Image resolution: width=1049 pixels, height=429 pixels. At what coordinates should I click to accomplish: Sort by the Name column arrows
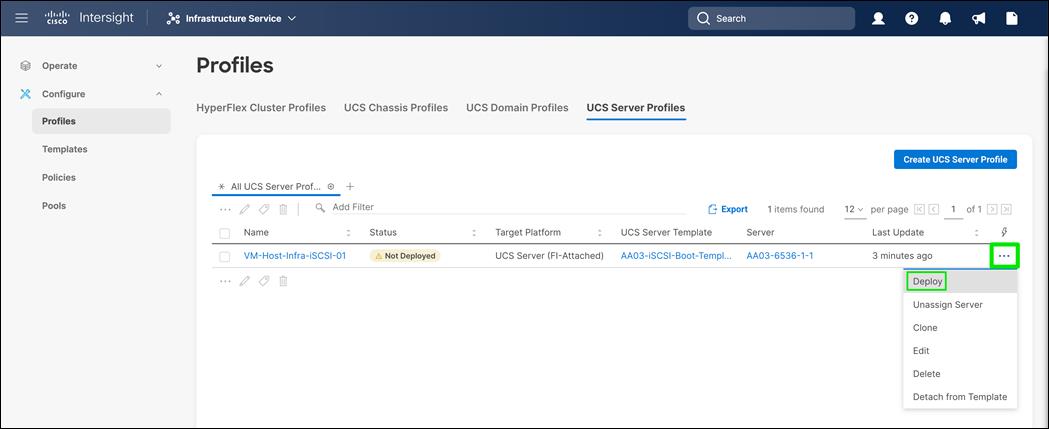click(348, 233)
